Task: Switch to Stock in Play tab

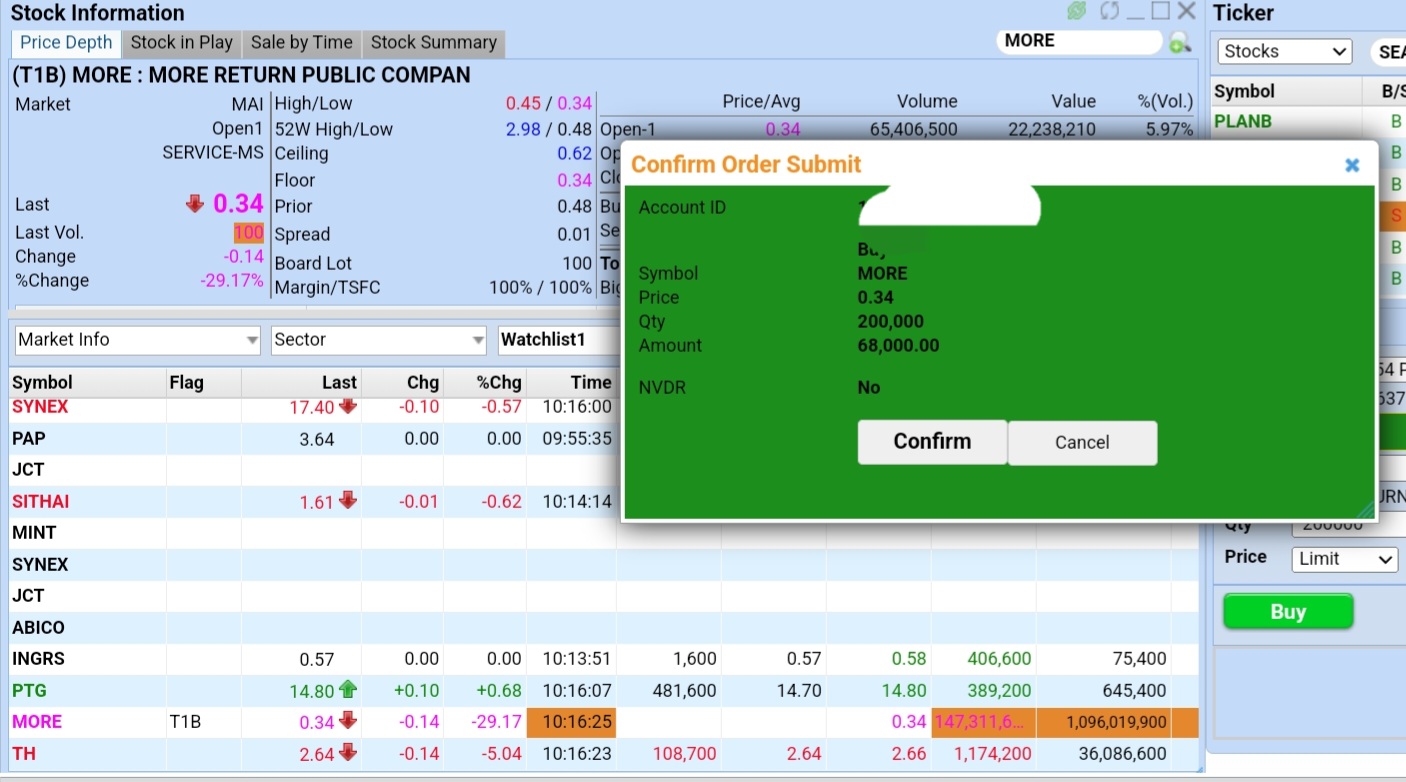Action: (181, 42)
